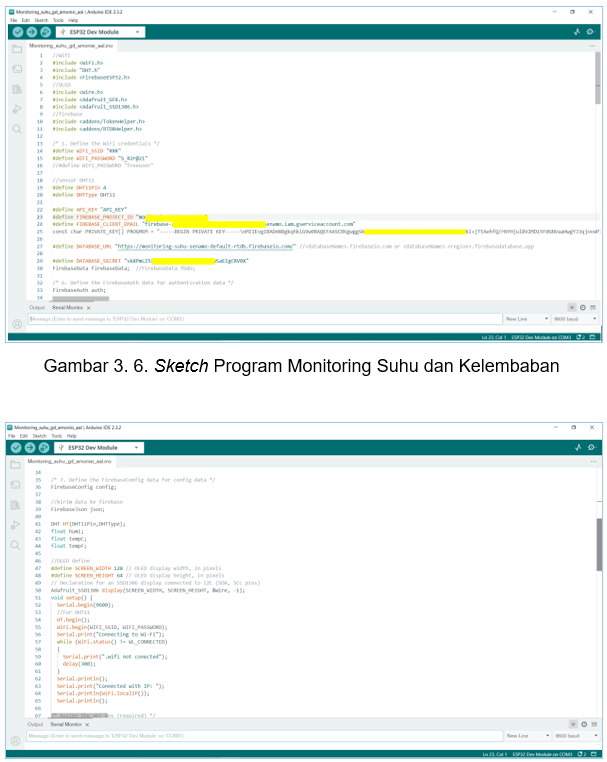The image size is (607, 762).
Task: Click 'ESP32 Dev Module on COM3' in the top status bar
Action: click(541, 337)
